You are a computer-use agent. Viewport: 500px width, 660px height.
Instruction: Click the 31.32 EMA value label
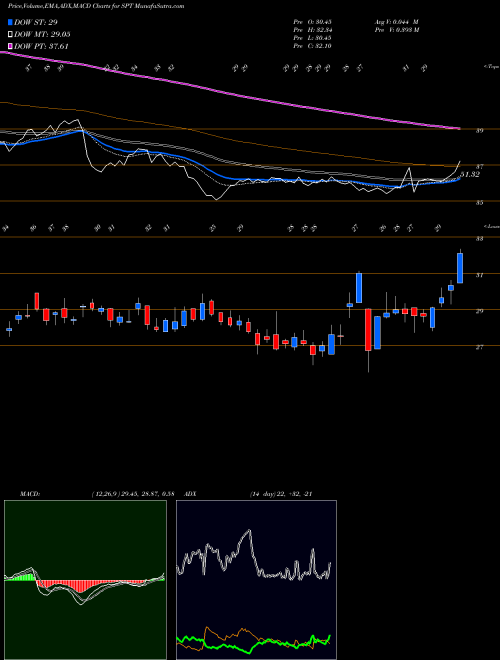tap(470, 174)
